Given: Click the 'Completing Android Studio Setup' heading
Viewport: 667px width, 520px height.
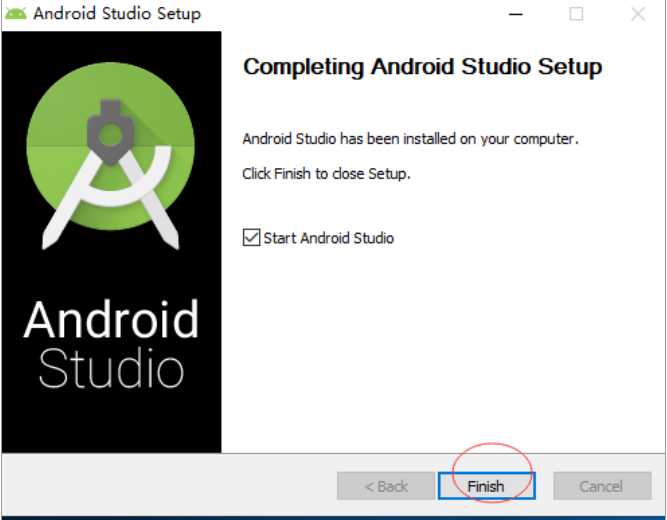Looking at the screenshot, I should click(422, 67).
